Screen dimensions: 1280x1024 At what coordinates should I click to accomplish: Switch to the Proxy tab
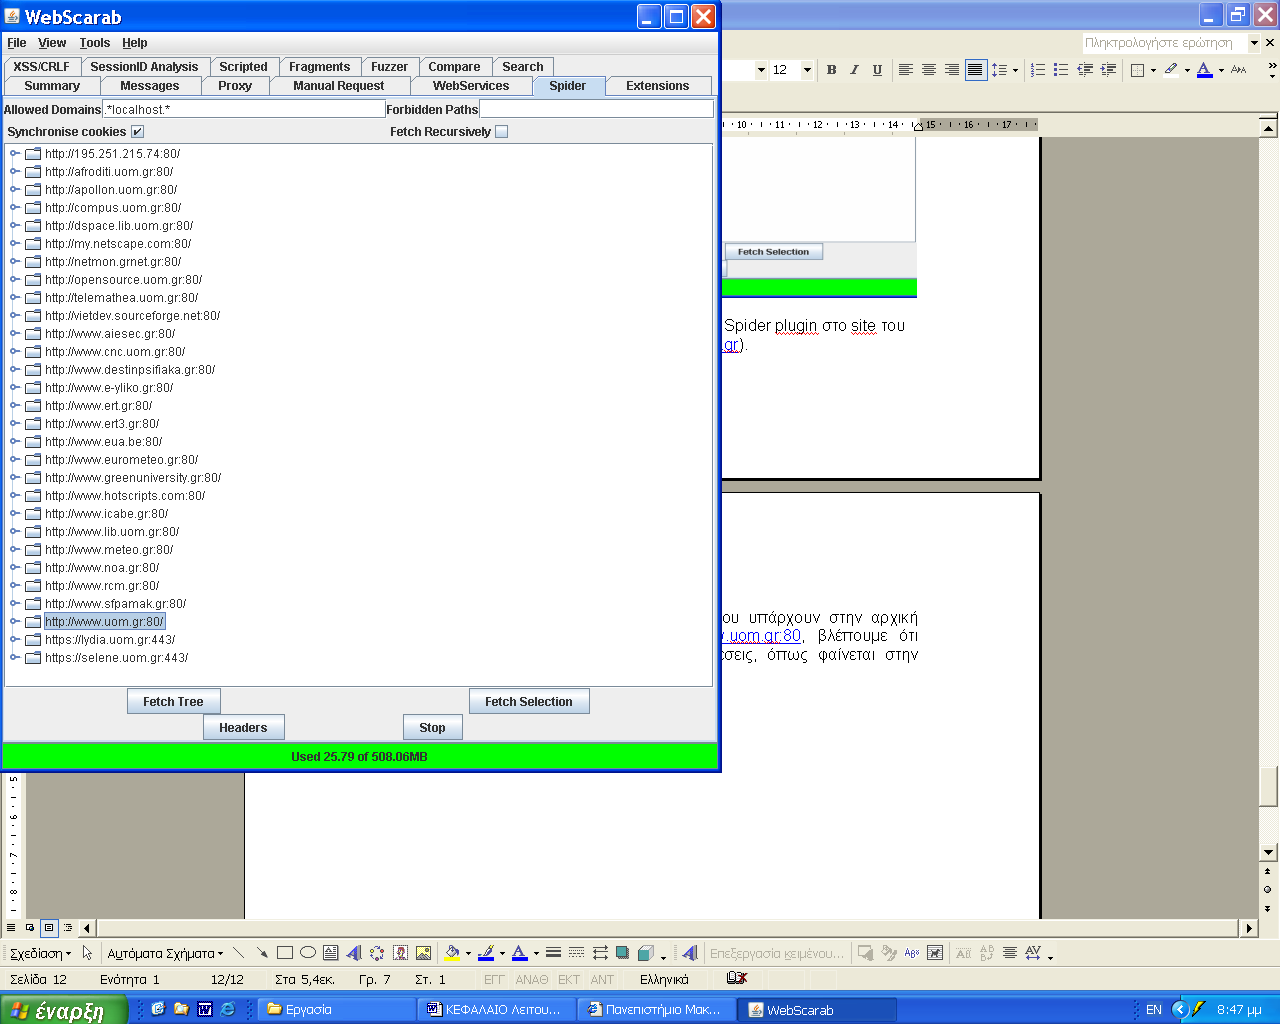pyautogui.click(x=235, y=86)
